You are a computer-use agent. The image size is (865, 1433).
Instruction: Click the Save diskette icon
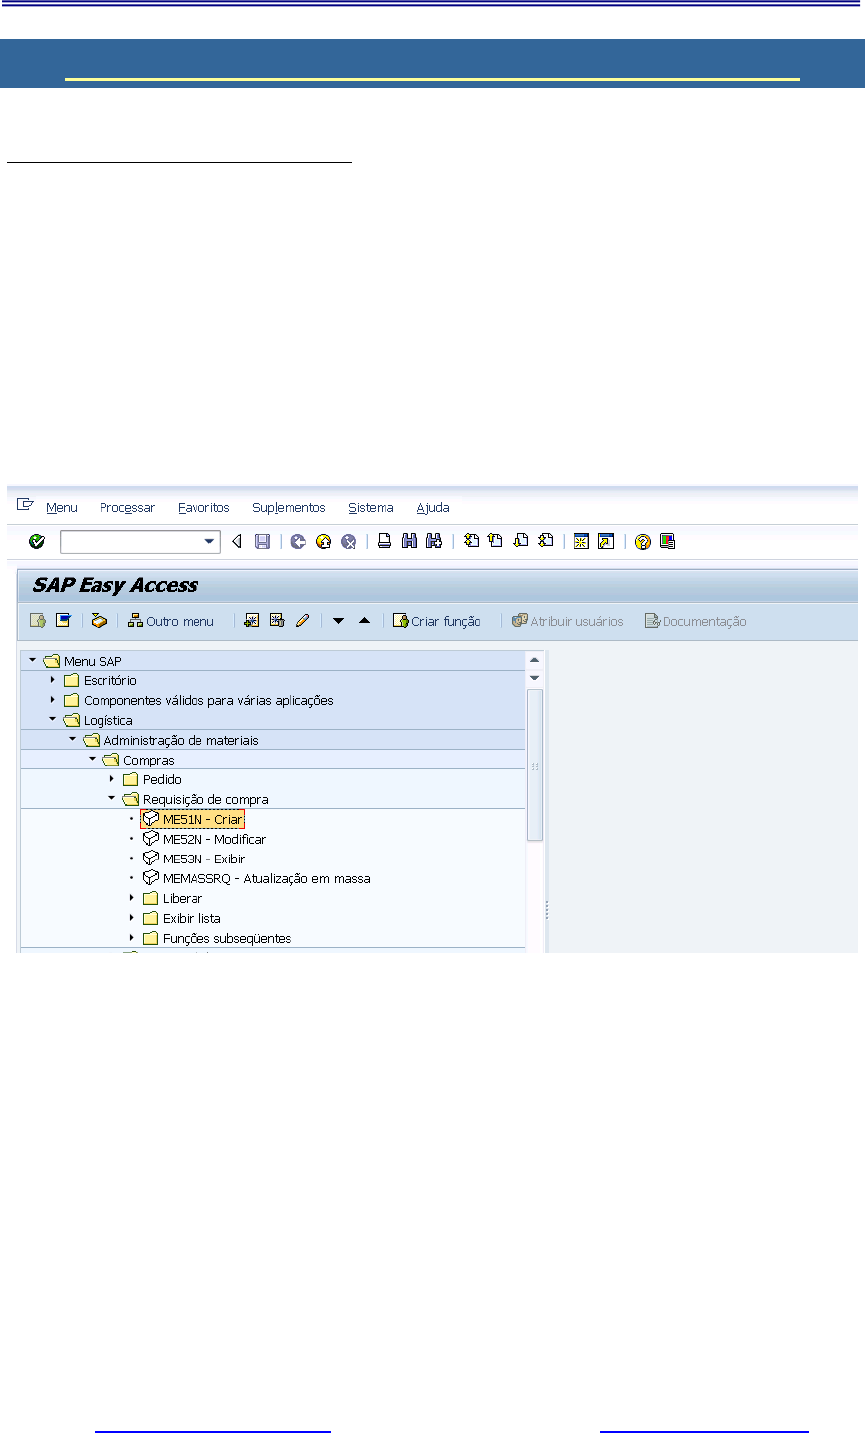(262, 541)
